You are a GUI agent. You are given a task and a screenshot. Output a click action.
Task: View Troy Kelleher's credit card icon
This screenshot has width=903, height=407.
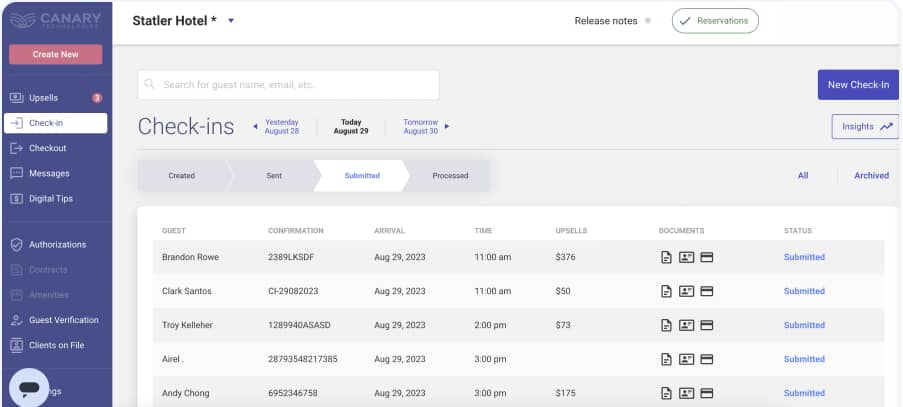(706, 326)
